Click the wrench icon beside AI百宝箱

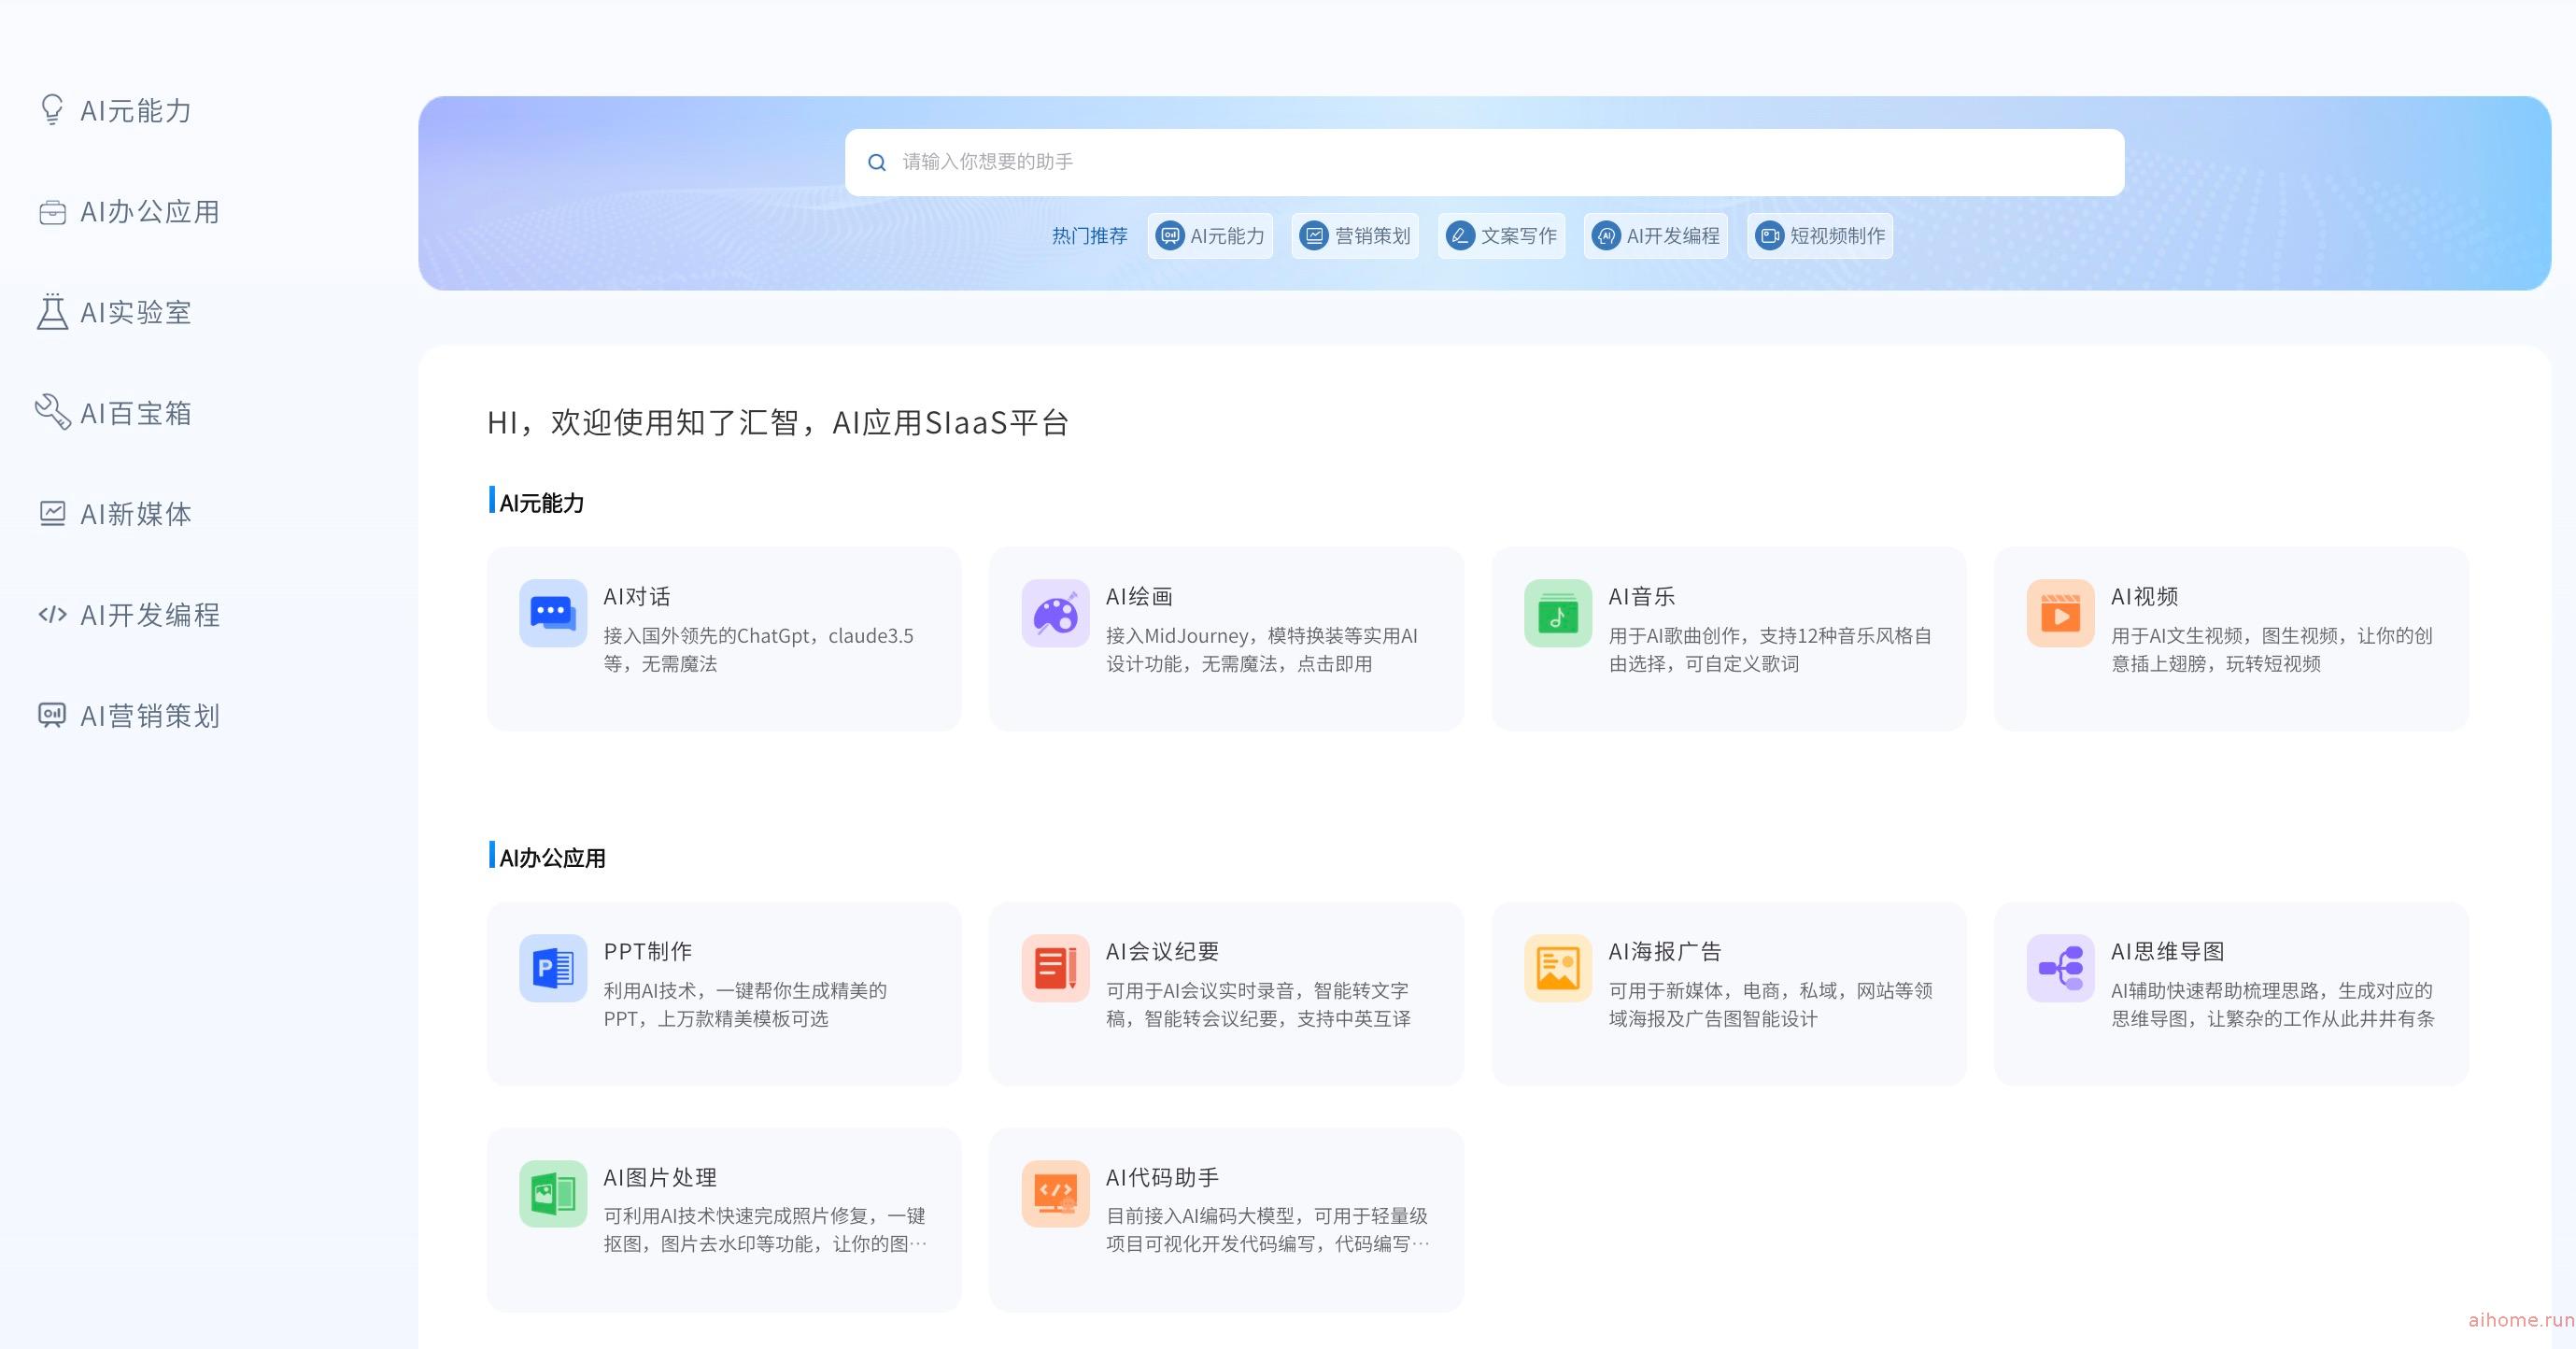pyautogui.click(x=52, y=411)
